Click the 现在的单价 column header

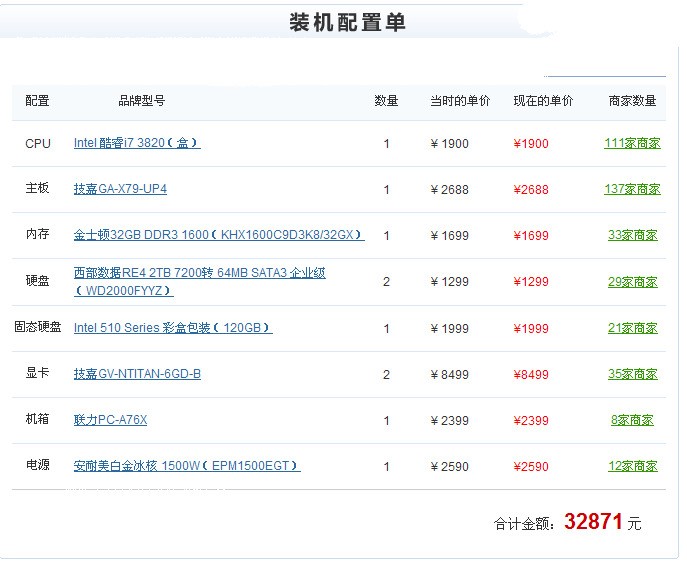543,101
